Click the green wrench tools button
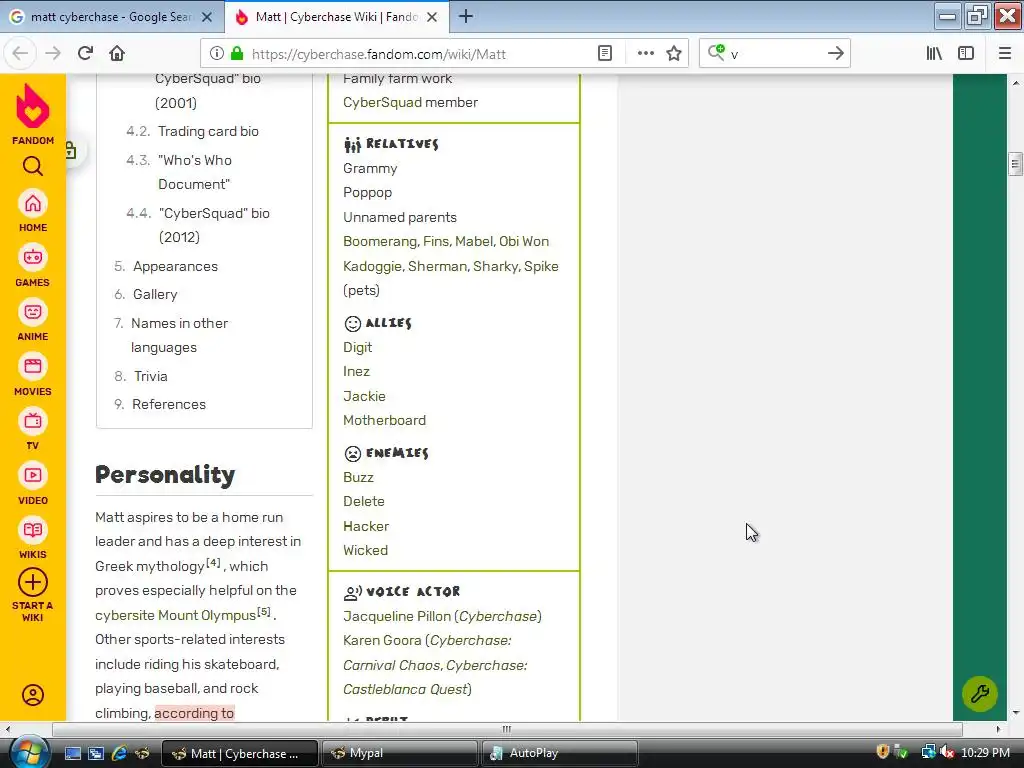This screenshot has height=768, width=1024. [980, 694]
